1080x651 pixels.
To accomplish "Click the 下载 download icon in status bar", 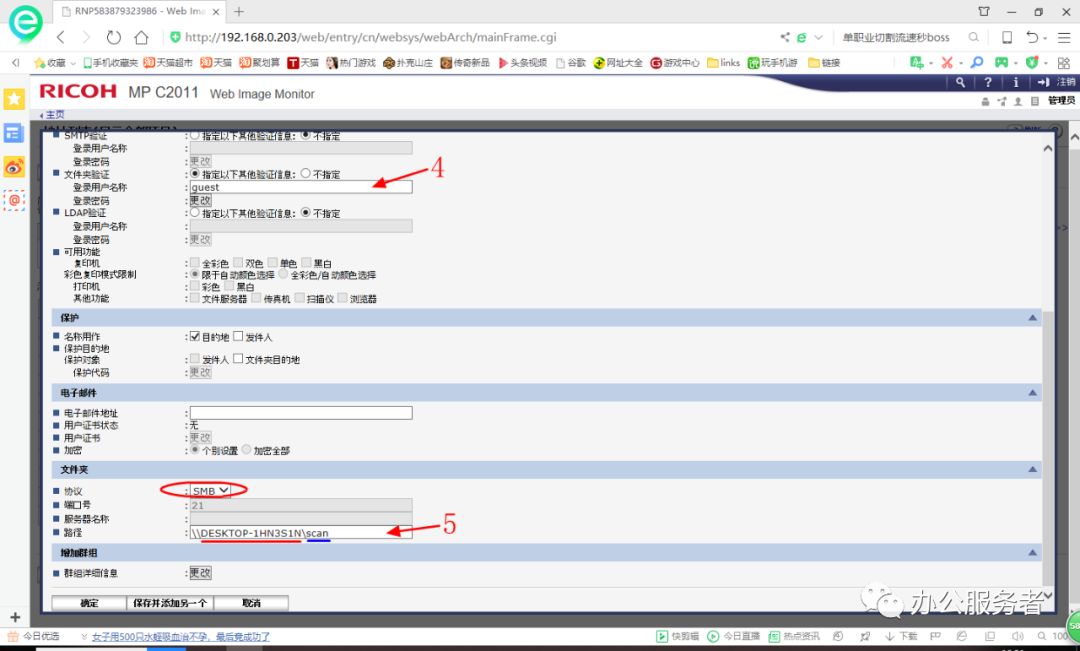I will tap(901, 637).
